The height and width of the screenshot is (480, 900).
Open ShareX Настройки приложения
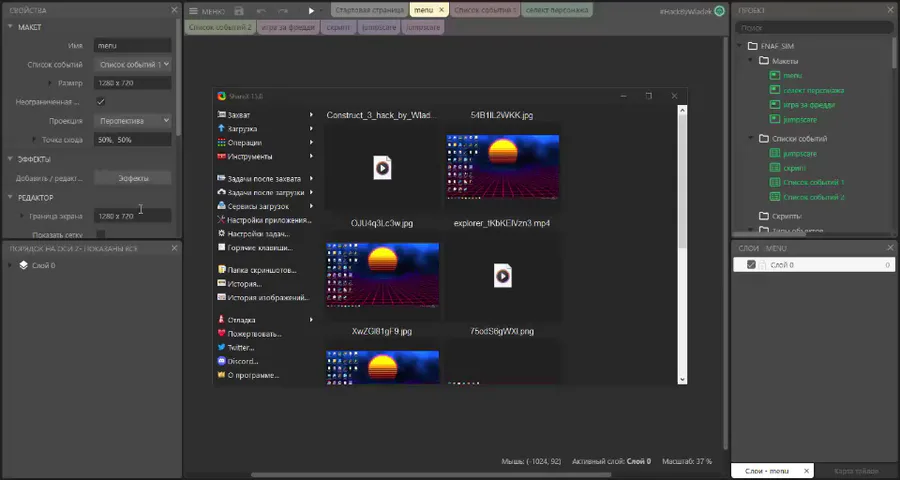pyautogui.click(x=265, y=220)
